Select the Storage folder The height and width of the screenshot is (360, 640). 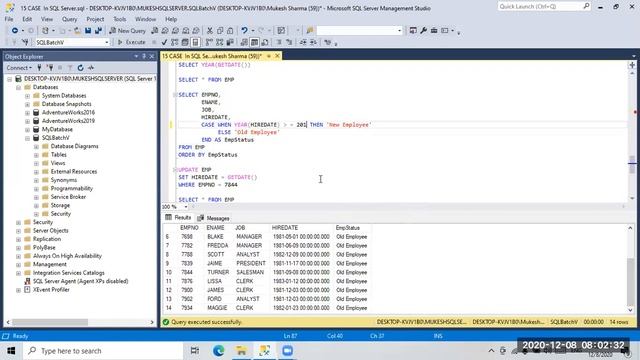coord(60,205)
